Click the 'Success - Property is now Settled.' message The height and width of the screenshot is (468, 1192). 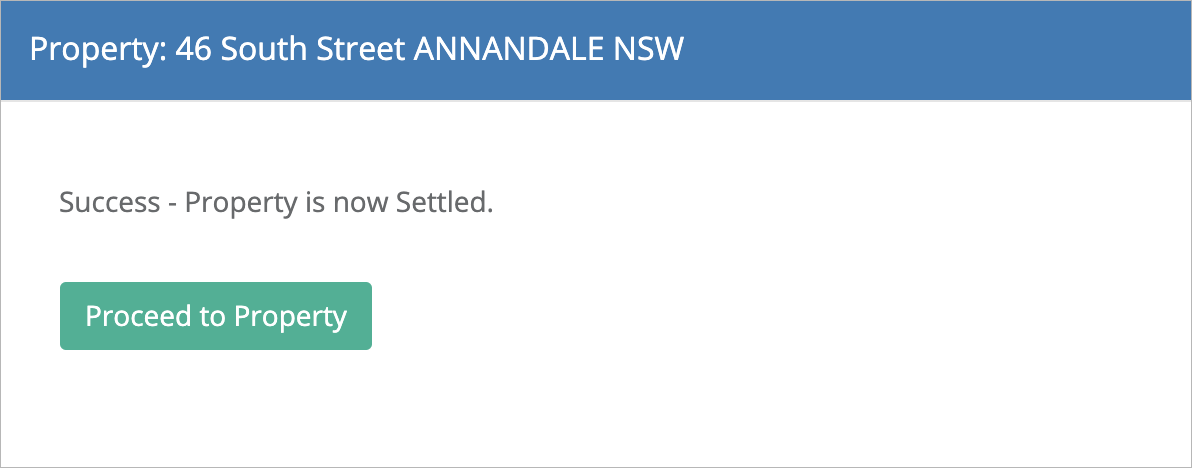click(276, 204)
